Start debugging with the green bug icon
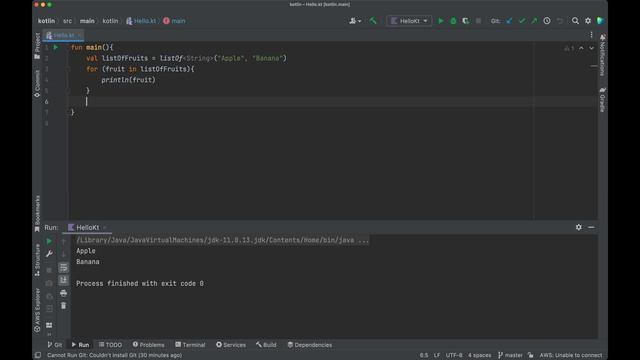640x360 pixels. 453,21
